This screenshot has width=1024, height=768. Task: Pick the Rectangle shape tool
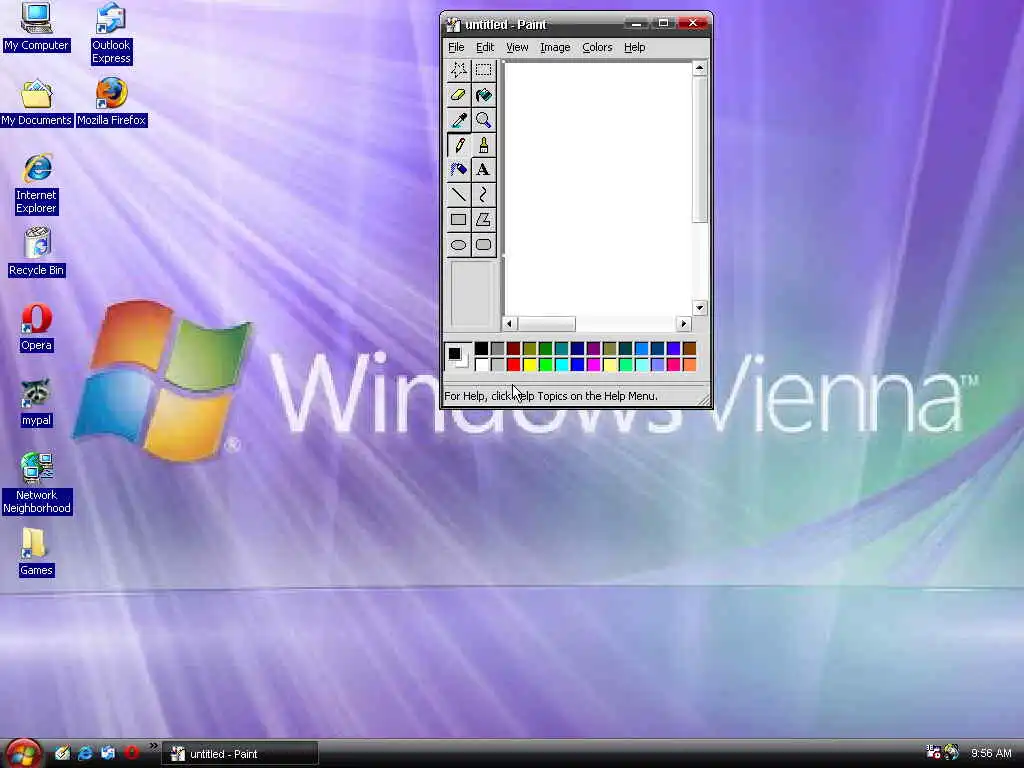pos(458,220)
